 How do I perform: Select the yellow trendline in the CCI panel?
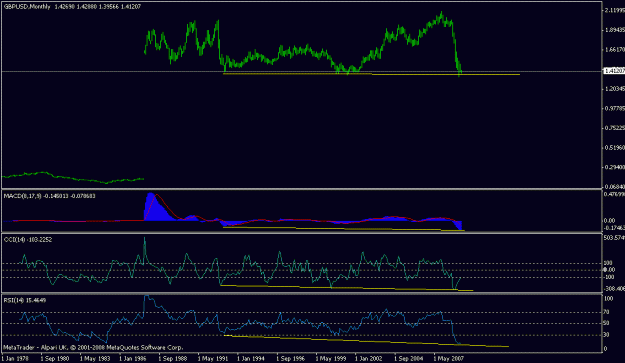346,288
